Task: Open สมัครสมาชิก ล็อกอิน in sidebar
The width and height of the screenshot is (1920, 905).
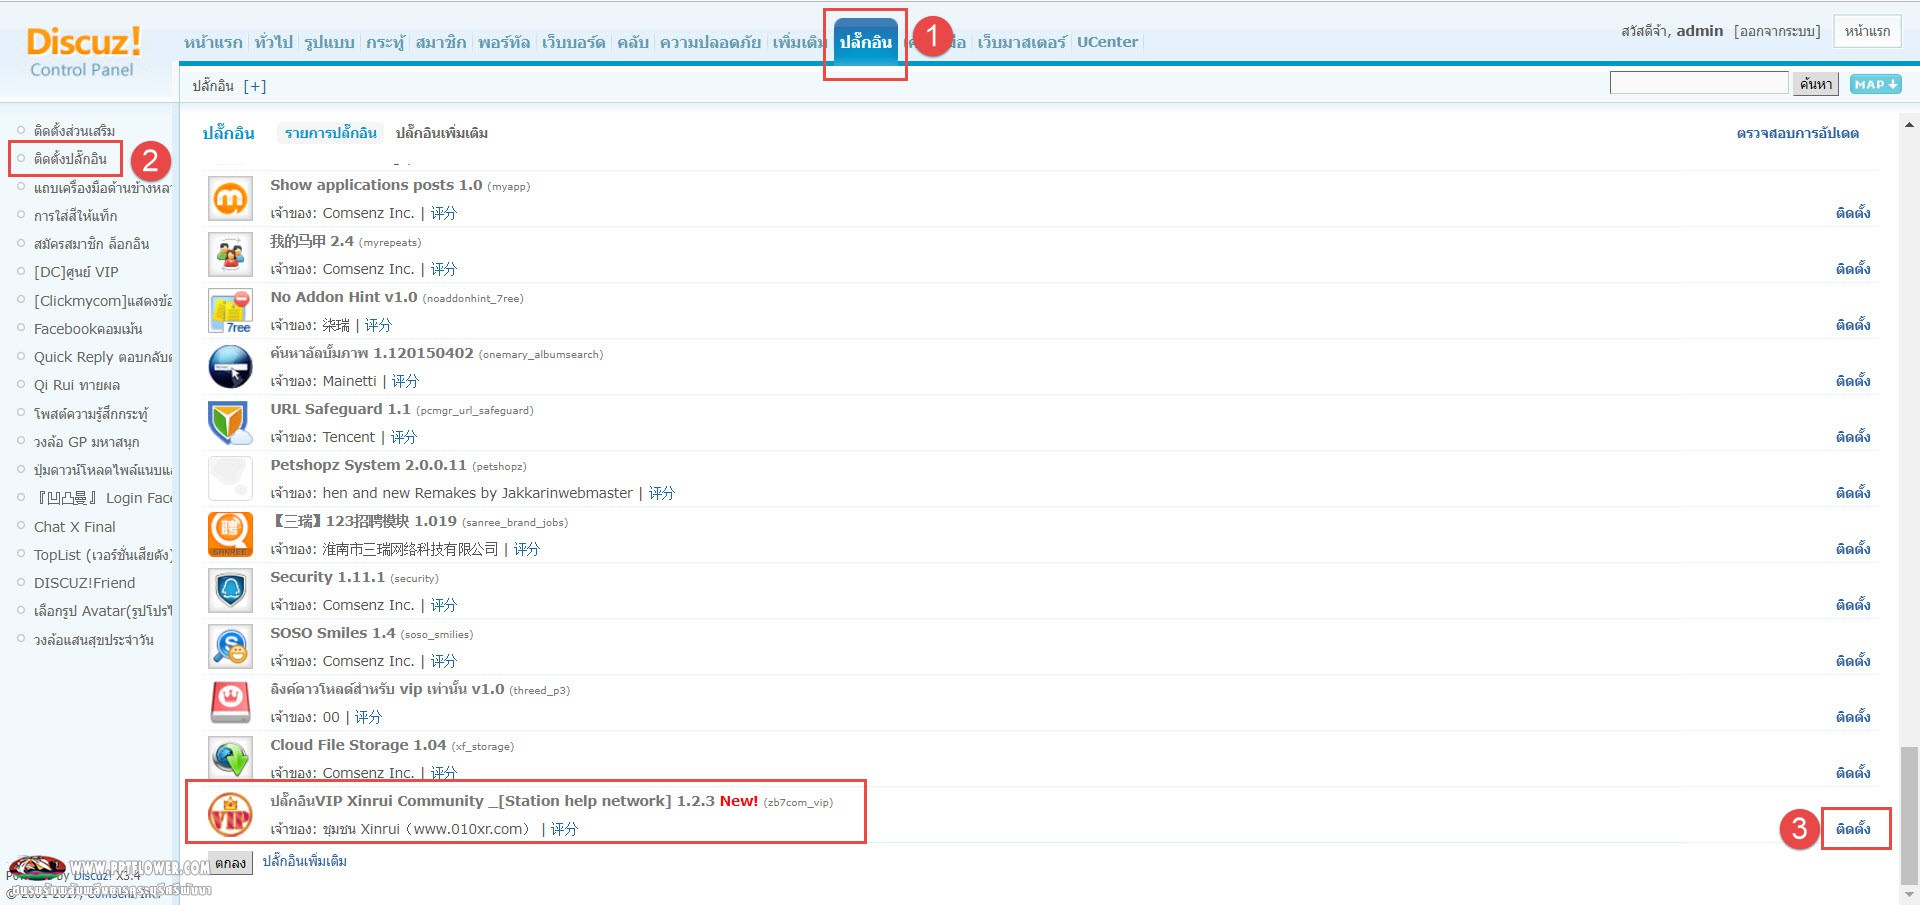Action: pyautogui.click(x=91, y=244)
